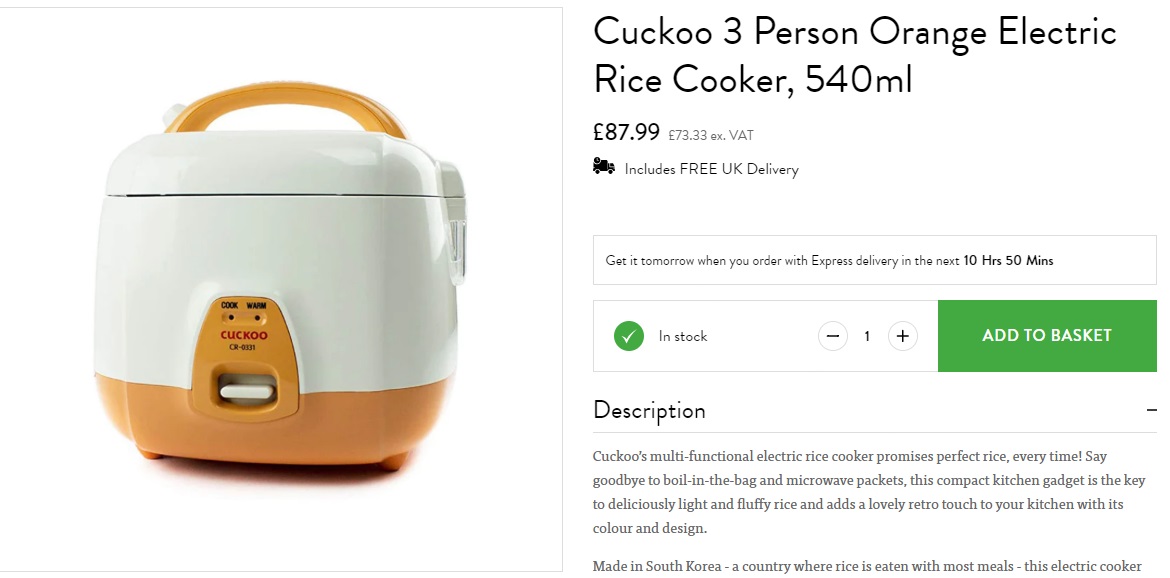Add the rice cooker to basket
This screenshot has width=1170, height=578.
[1047, 336]
